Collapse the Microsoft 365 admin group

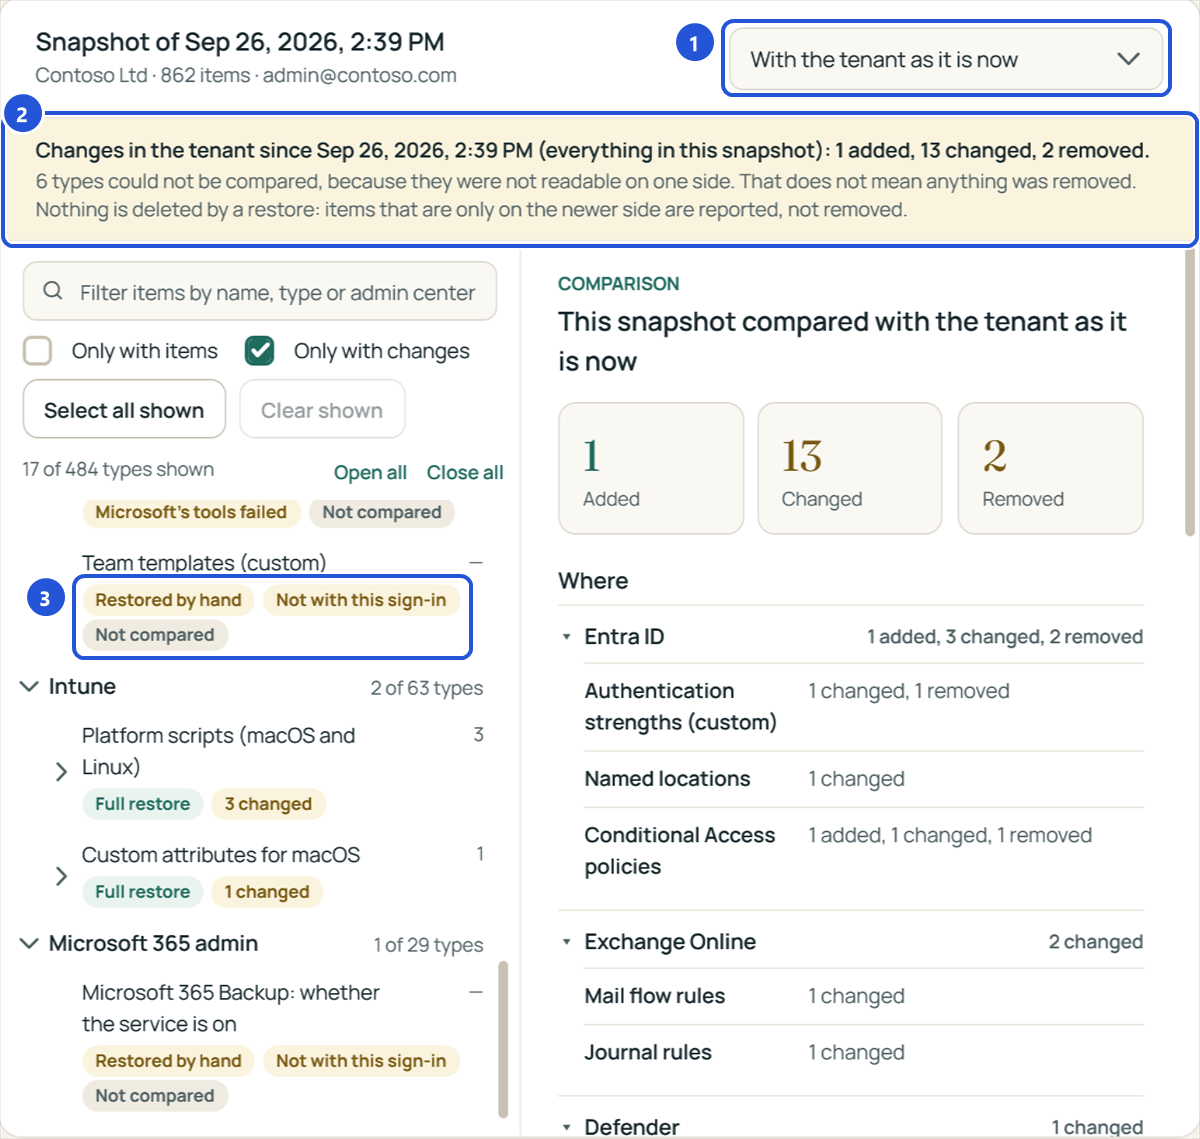(30, 944)
